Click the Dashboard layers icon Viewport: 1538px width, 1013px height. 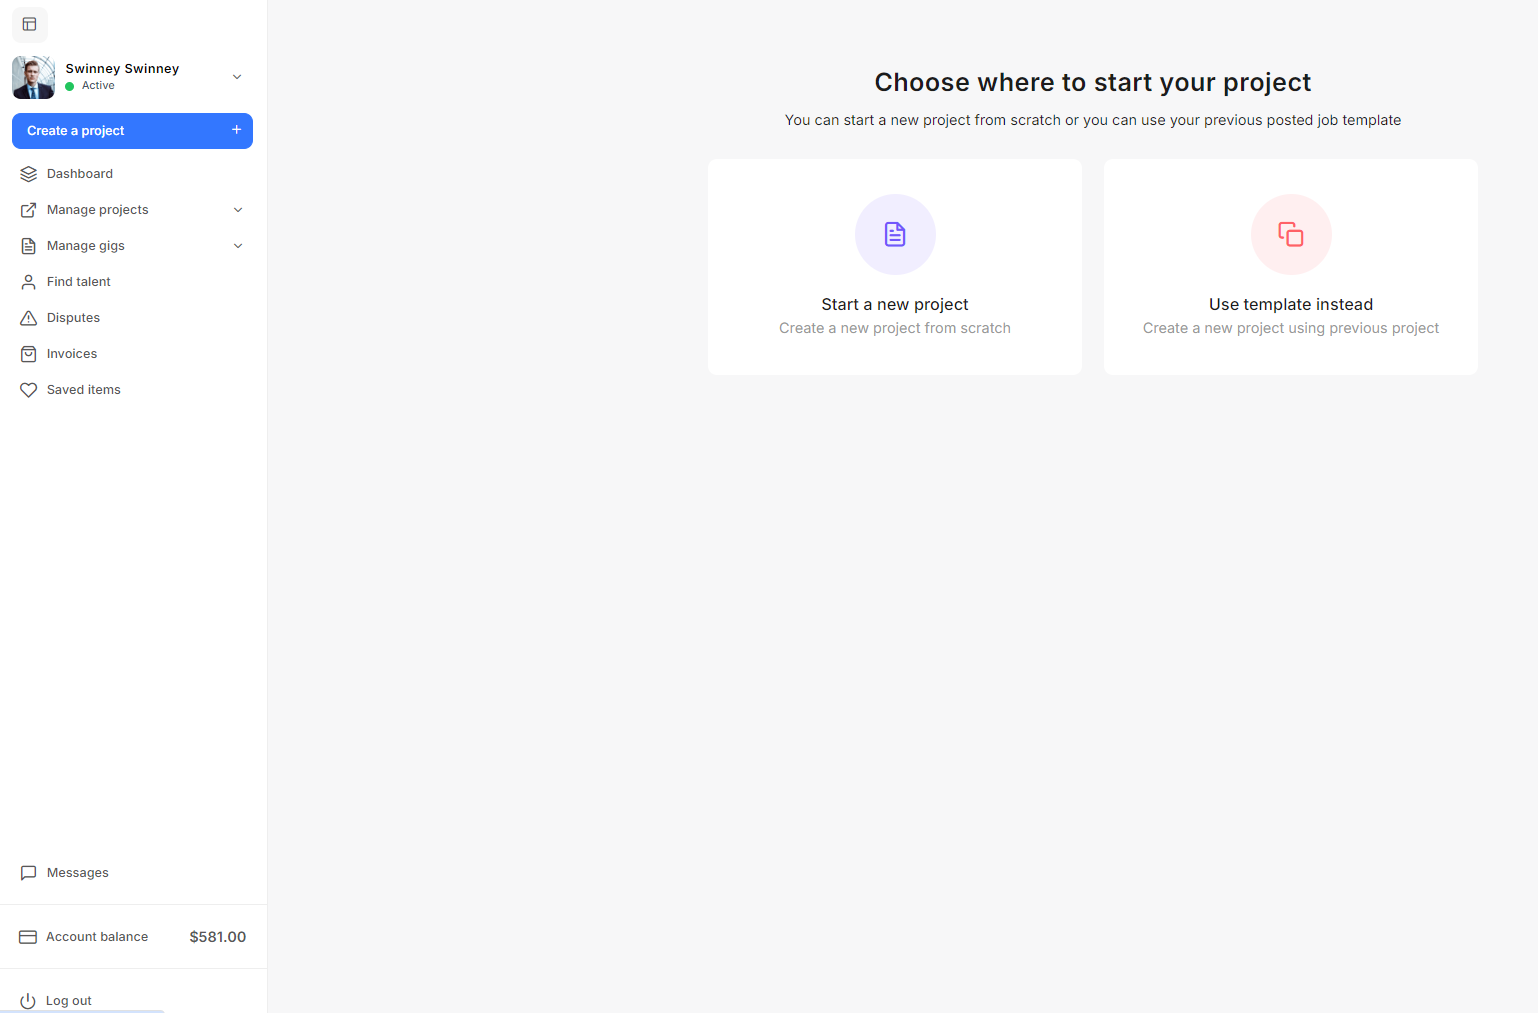point(29,174)
